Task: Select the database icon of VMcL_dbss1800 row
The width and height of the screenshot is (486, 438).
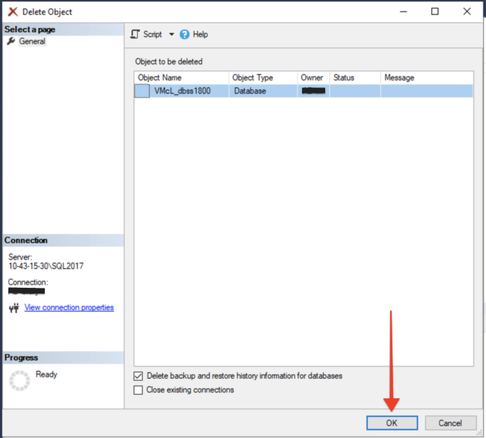Action: tap(142, 91)
